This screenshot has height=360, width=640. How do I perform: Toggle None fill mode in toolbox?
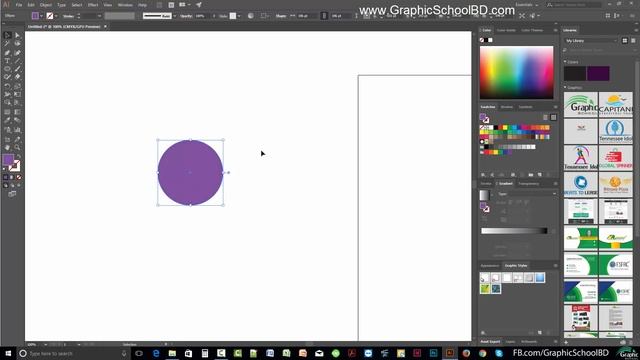click(19, 177)
